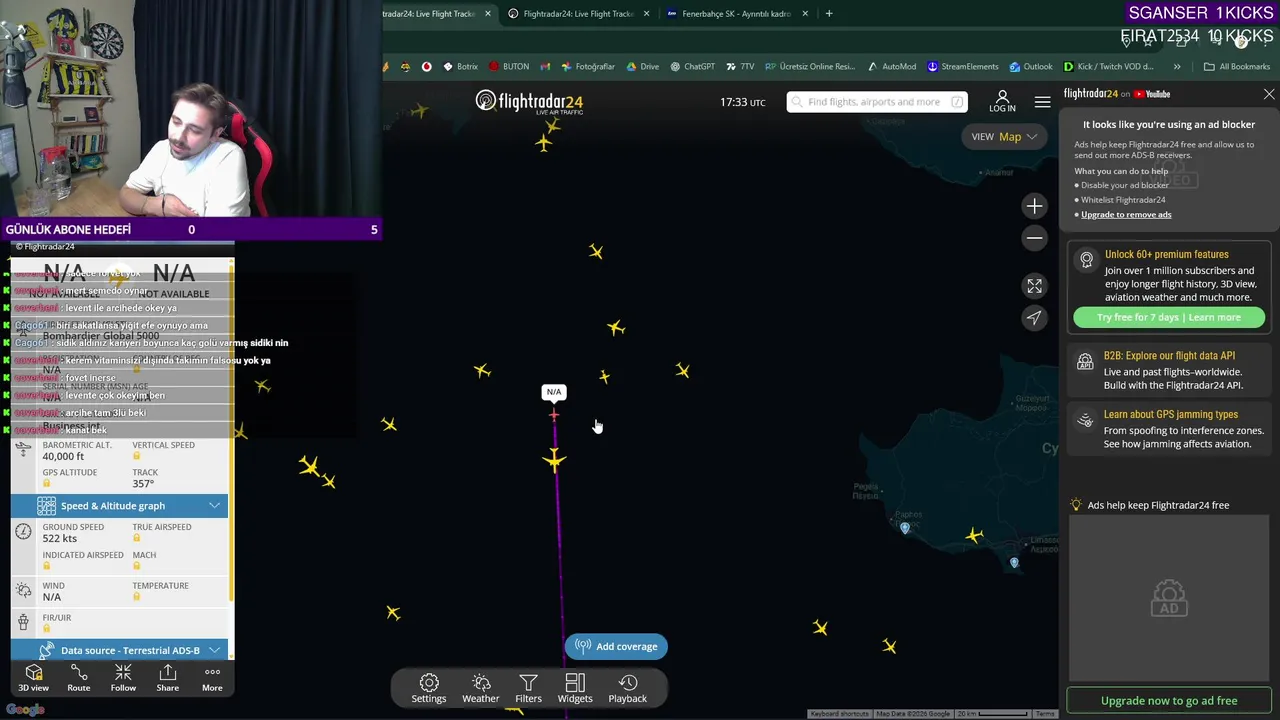Open the VIEW Map dropdown
This screenshot has width=1280, height=720.
(1004, 137)
